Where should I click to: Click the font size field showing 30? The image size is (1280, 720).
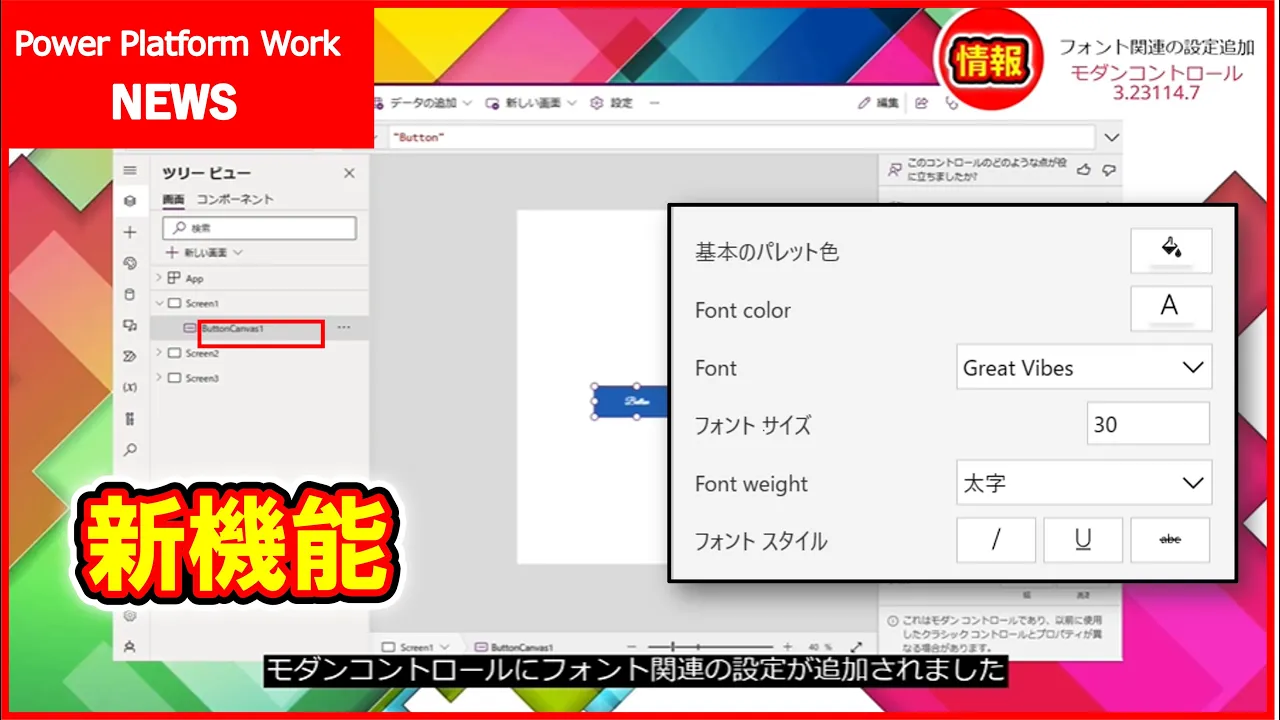[x=1148, y=425]
